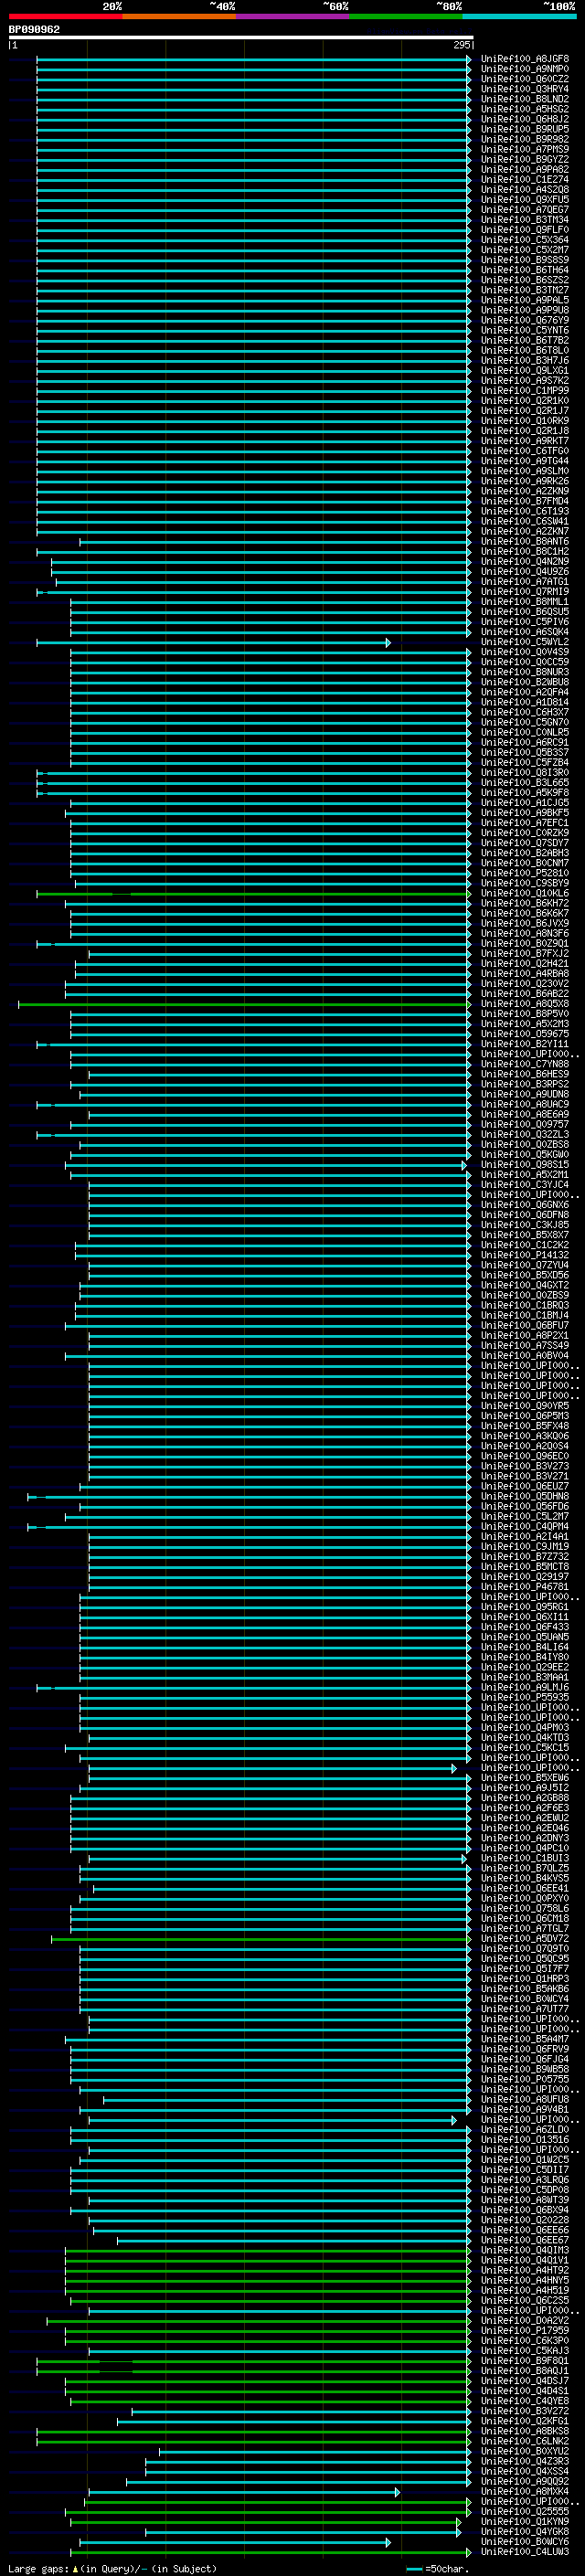
Task: Click the purple ~60% identity legend bar
Action: click(292, 16)
